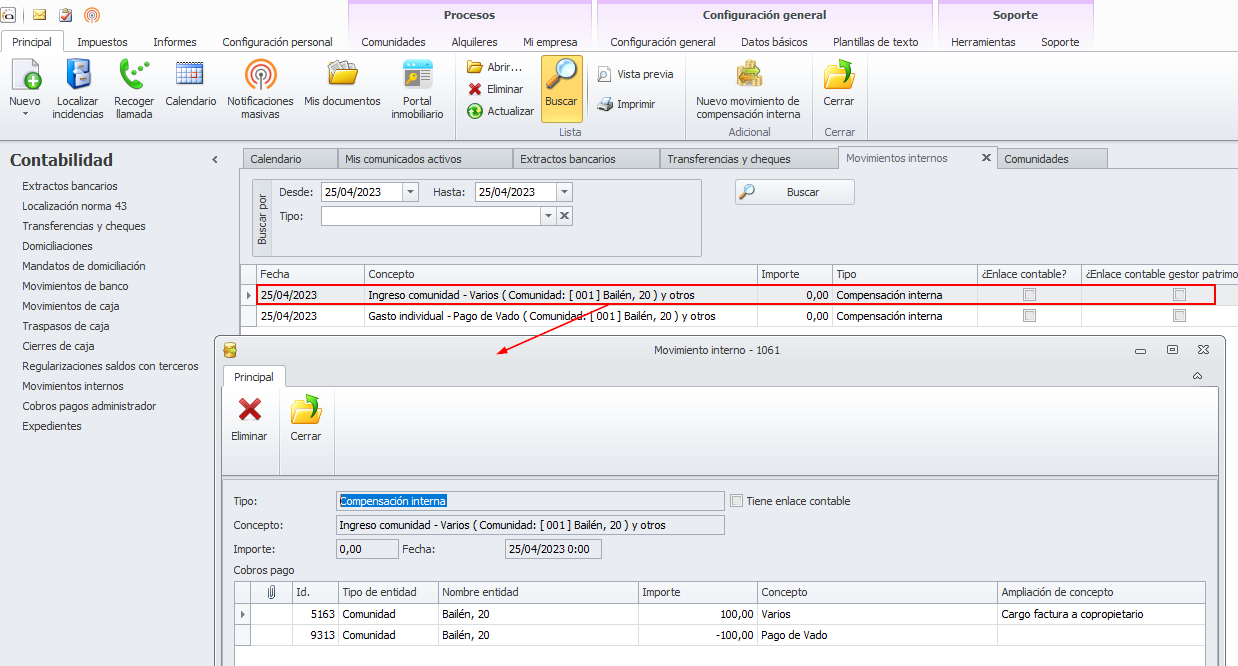Open the Informes ribbon tab
The image size is (1238, 666).
[x=174, y=42]
